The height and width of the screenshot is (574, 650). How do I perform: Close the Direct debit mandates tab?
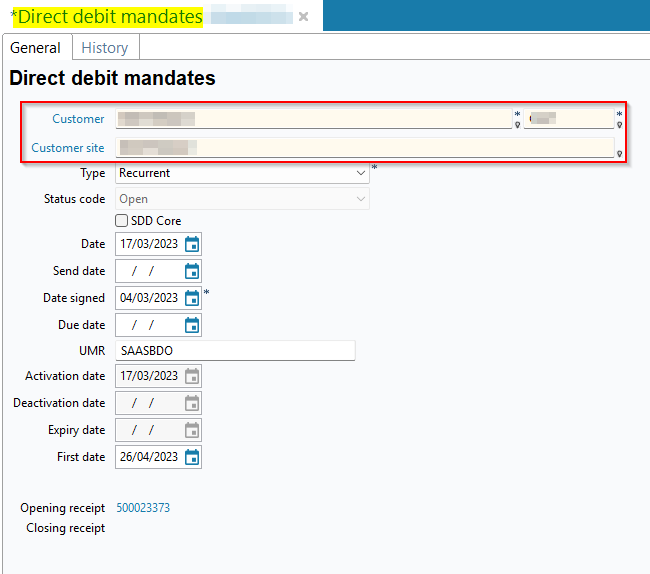(303, 17)
